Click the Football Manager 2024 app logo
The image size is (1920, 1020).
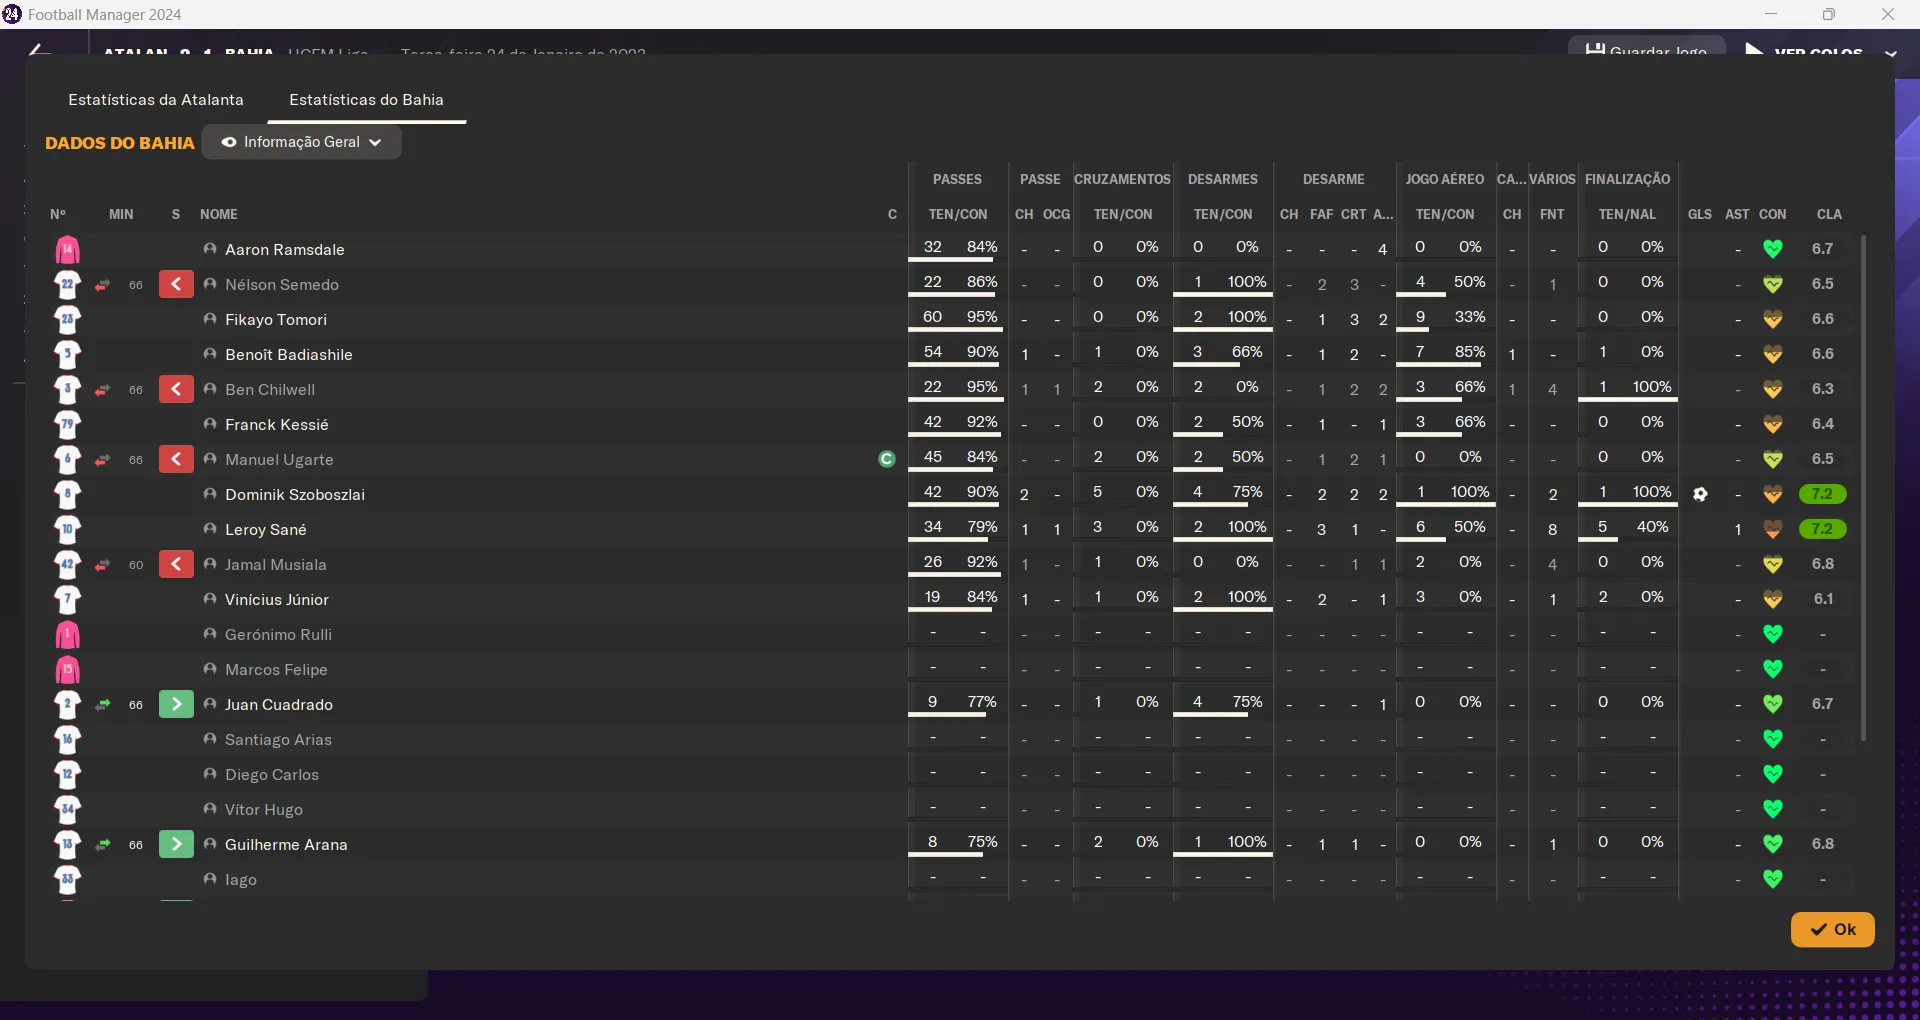[12, 14]
